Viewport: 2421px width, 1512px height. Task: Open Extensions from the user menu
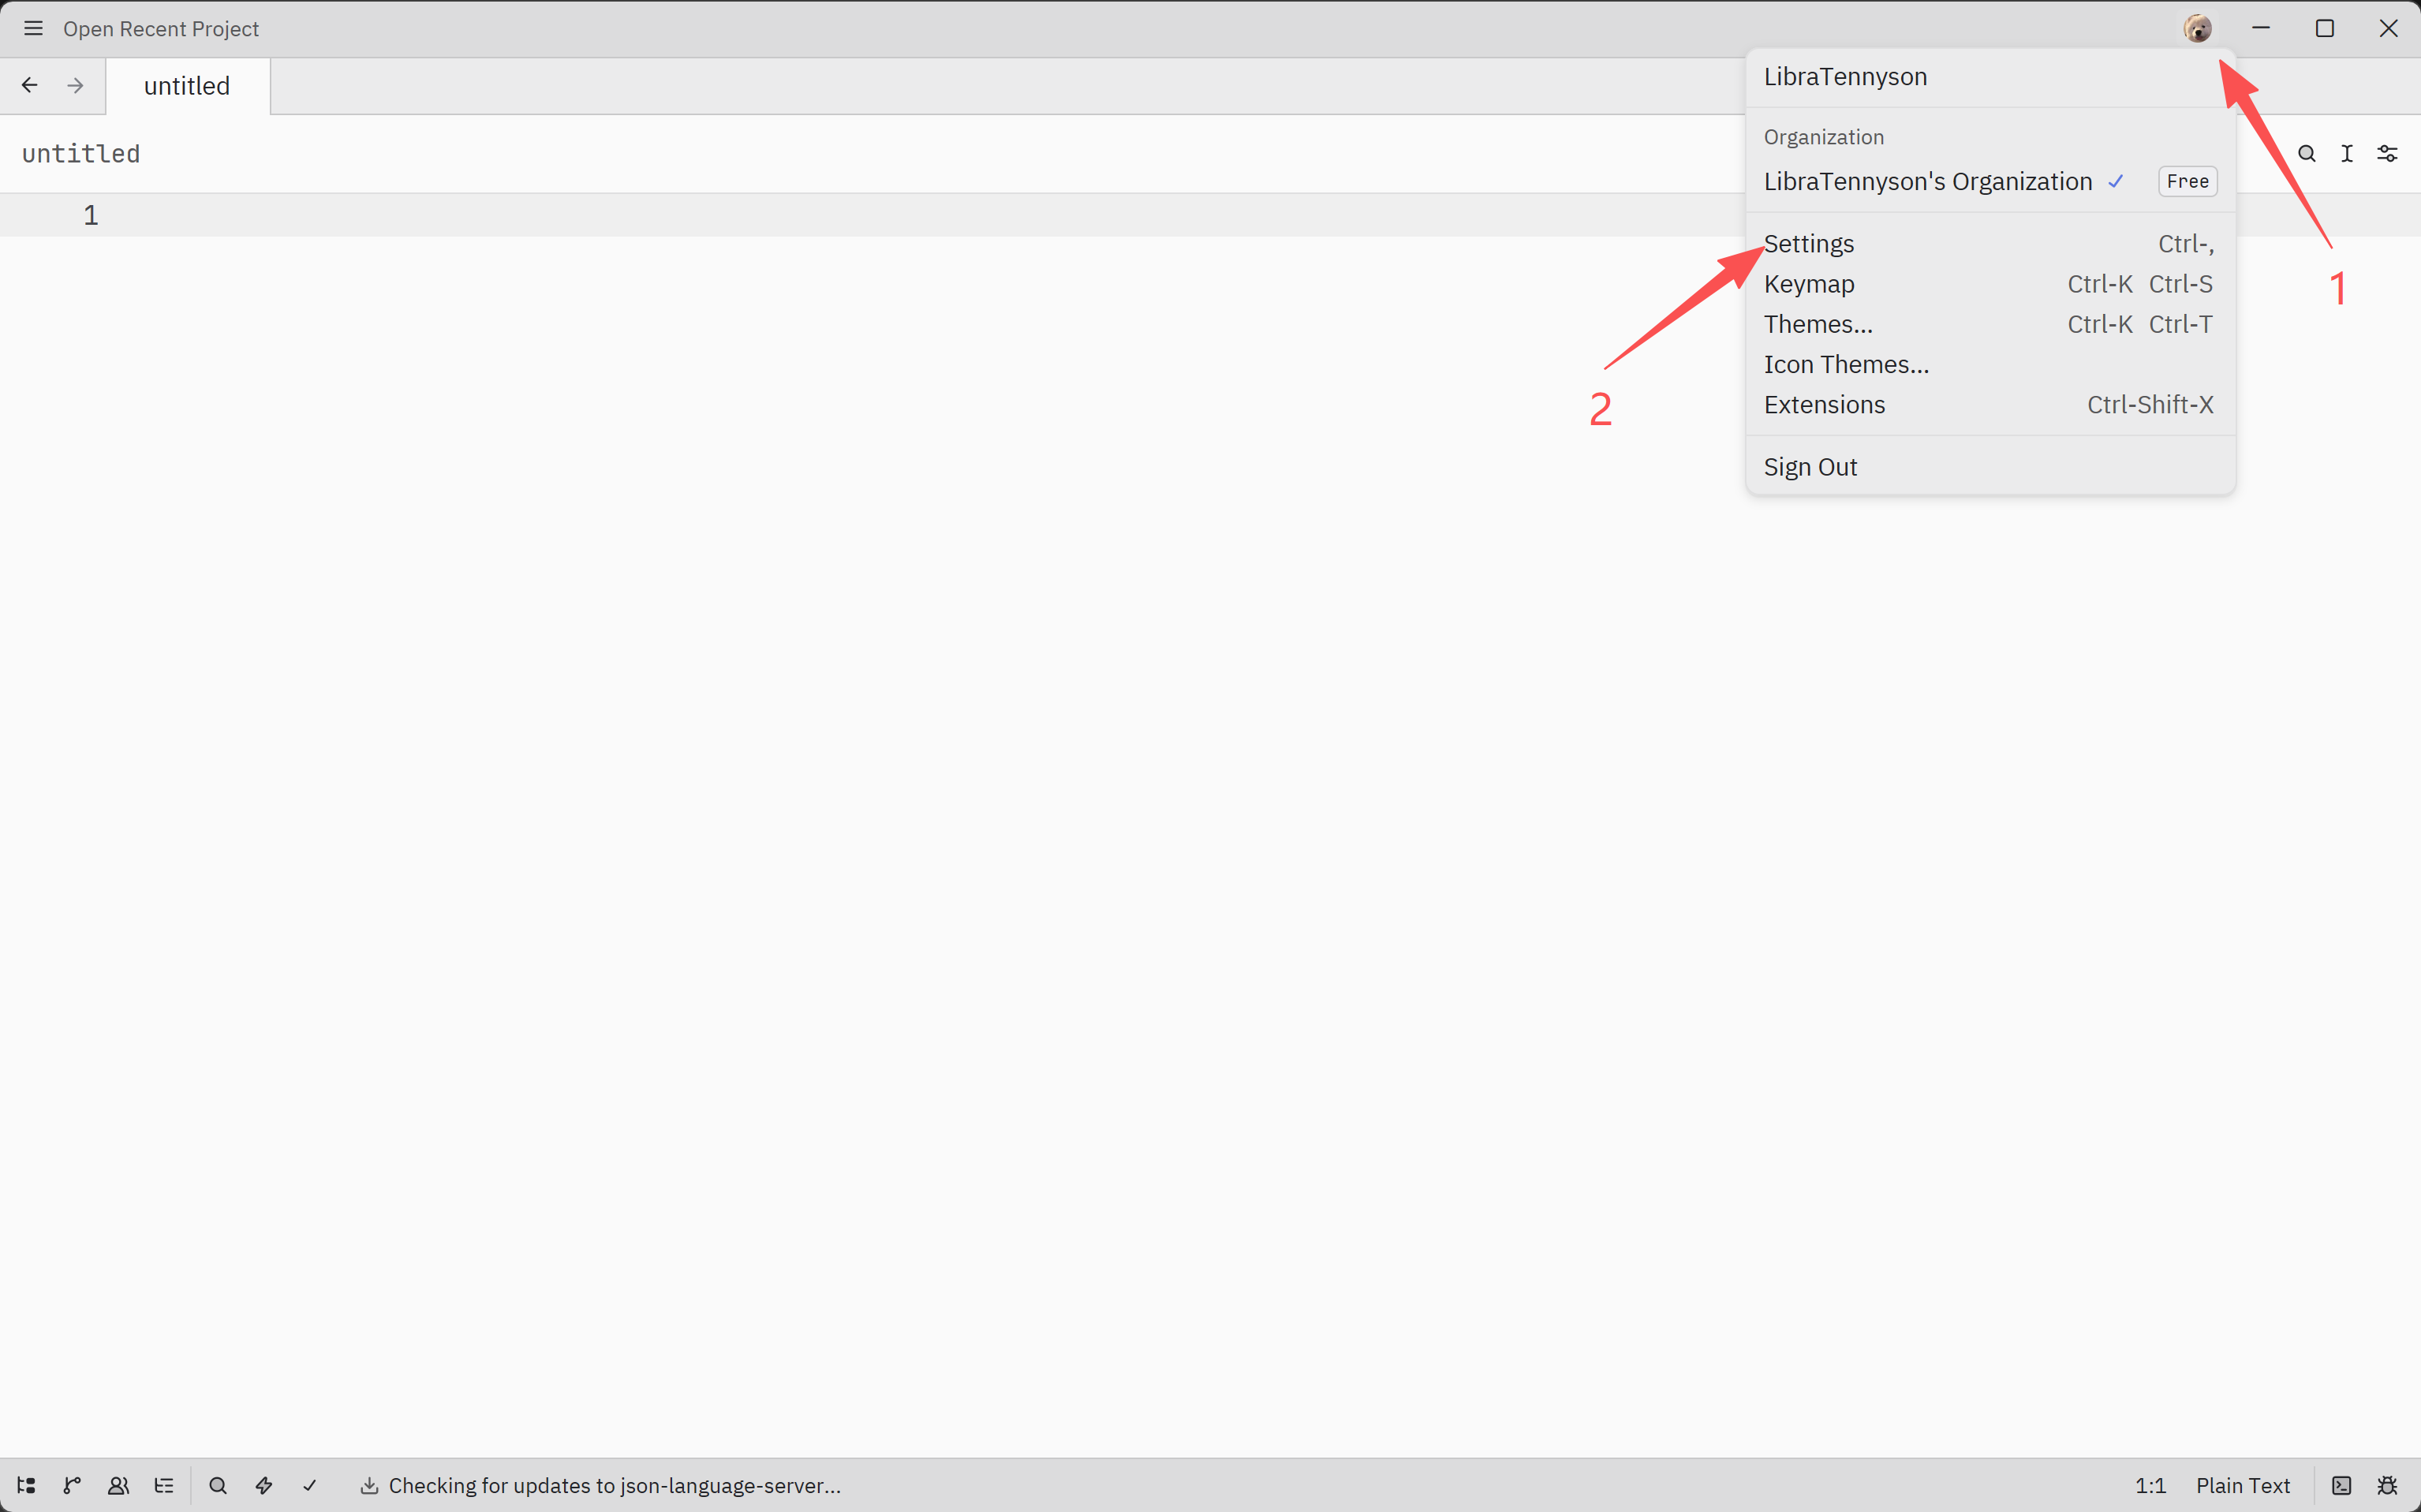1990,405
